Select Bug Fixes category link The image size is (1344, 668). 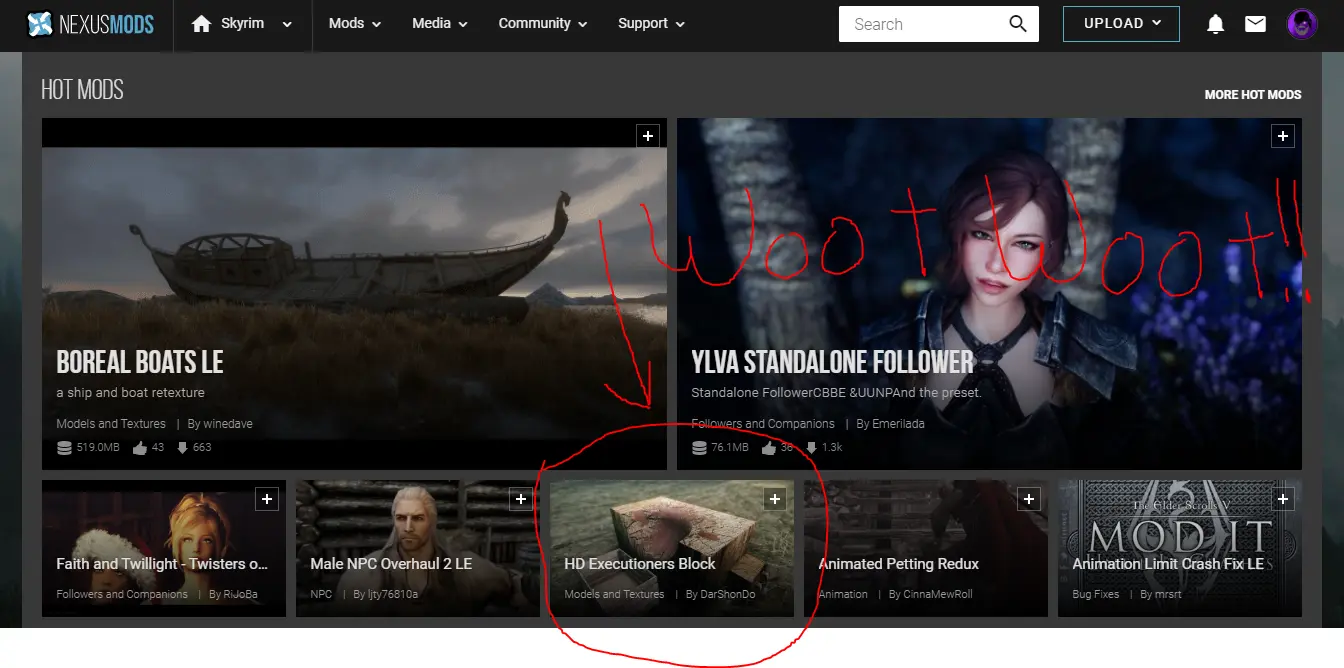(x=1096, y=594)
